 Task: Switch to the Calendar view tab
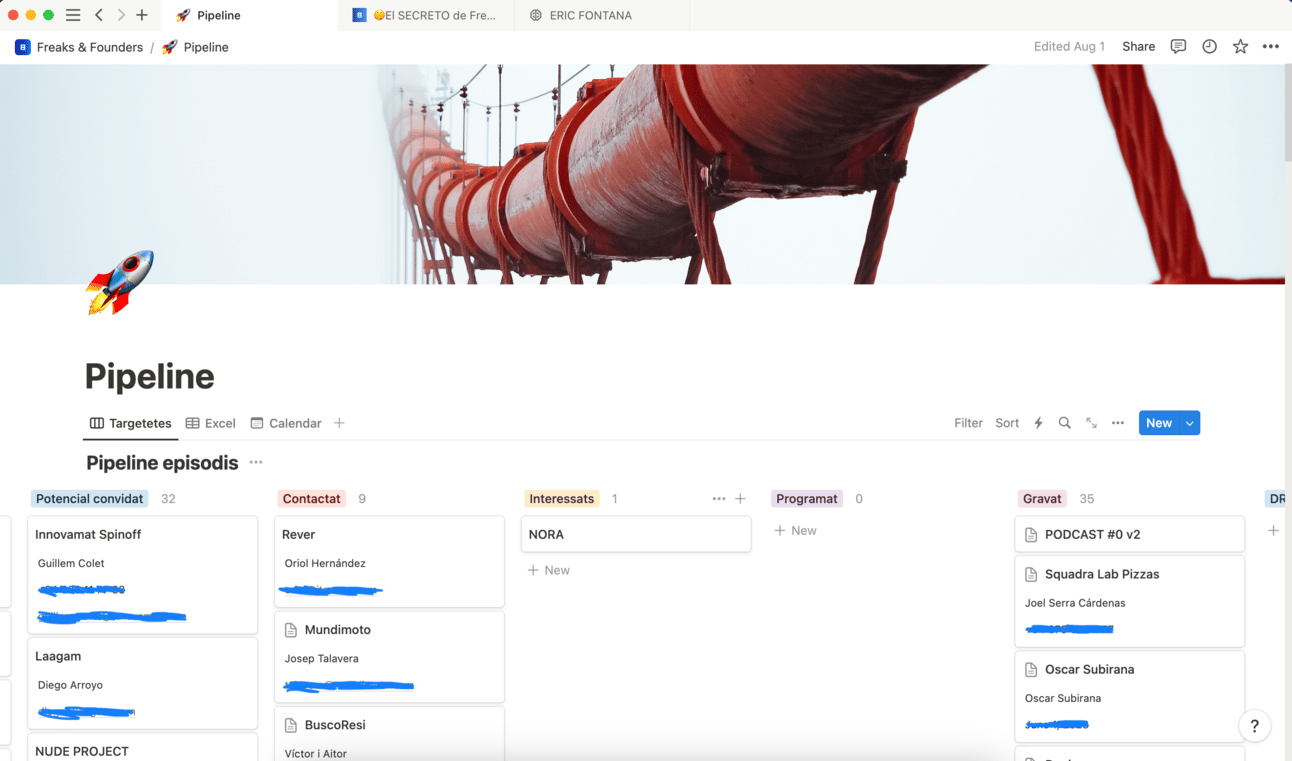pyautogui.click(x=286, y=423)
